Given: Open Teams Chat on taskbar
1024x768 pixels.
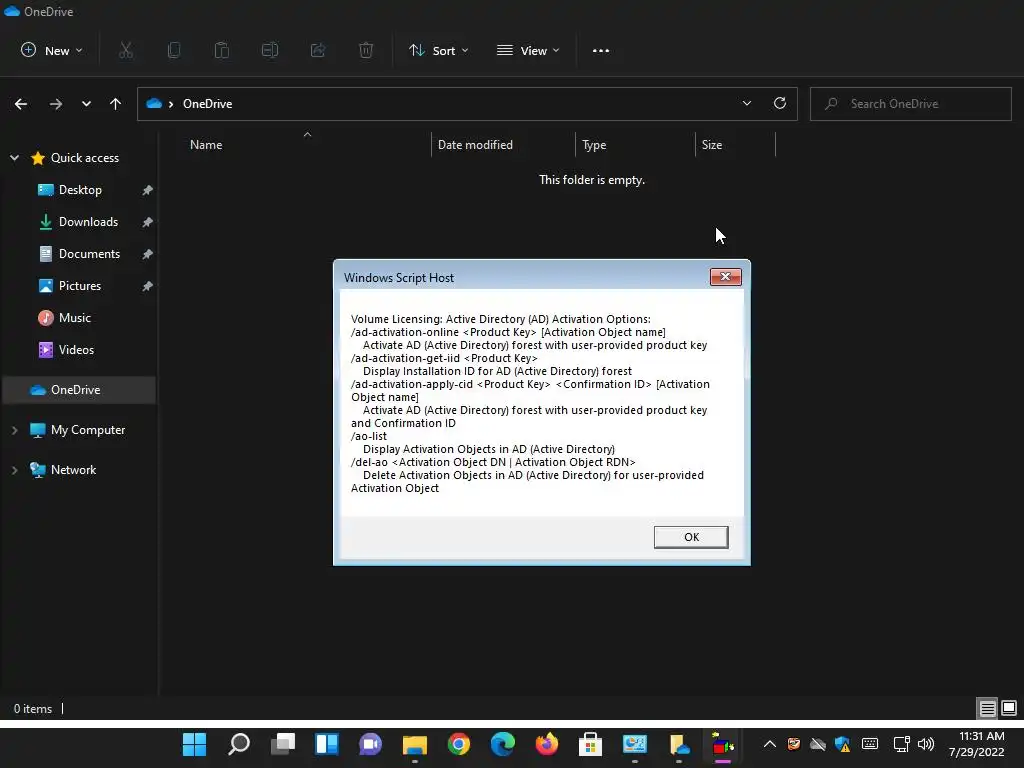Looking at the screenshot, I should click(x=370, y=744).
